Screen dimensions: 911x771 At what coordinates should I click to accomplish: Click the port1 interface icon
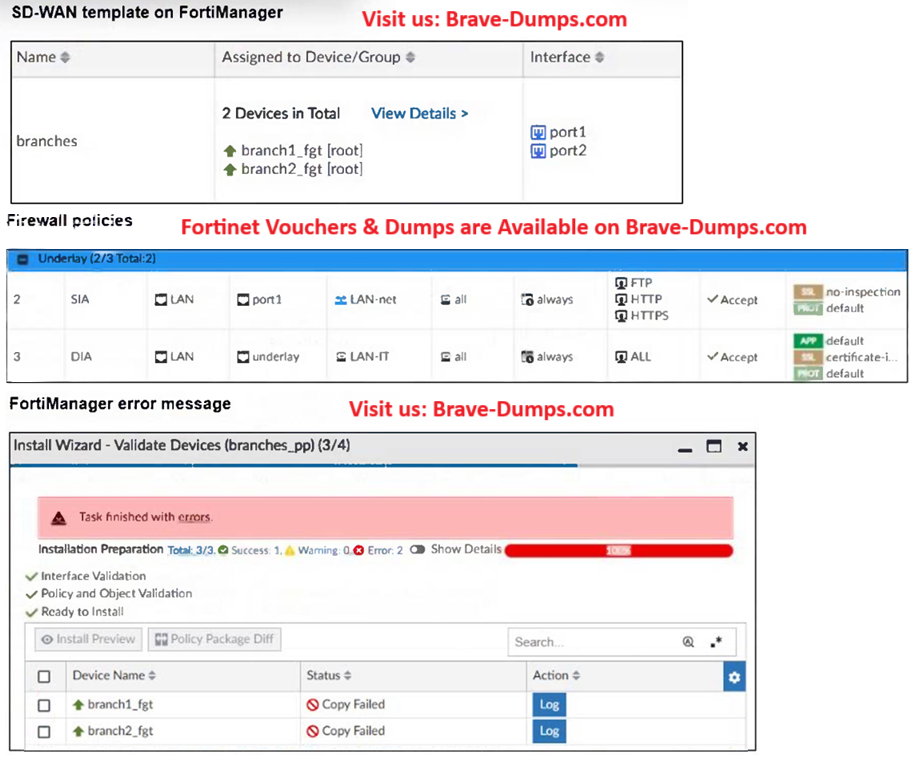click(x=538, y=132)
